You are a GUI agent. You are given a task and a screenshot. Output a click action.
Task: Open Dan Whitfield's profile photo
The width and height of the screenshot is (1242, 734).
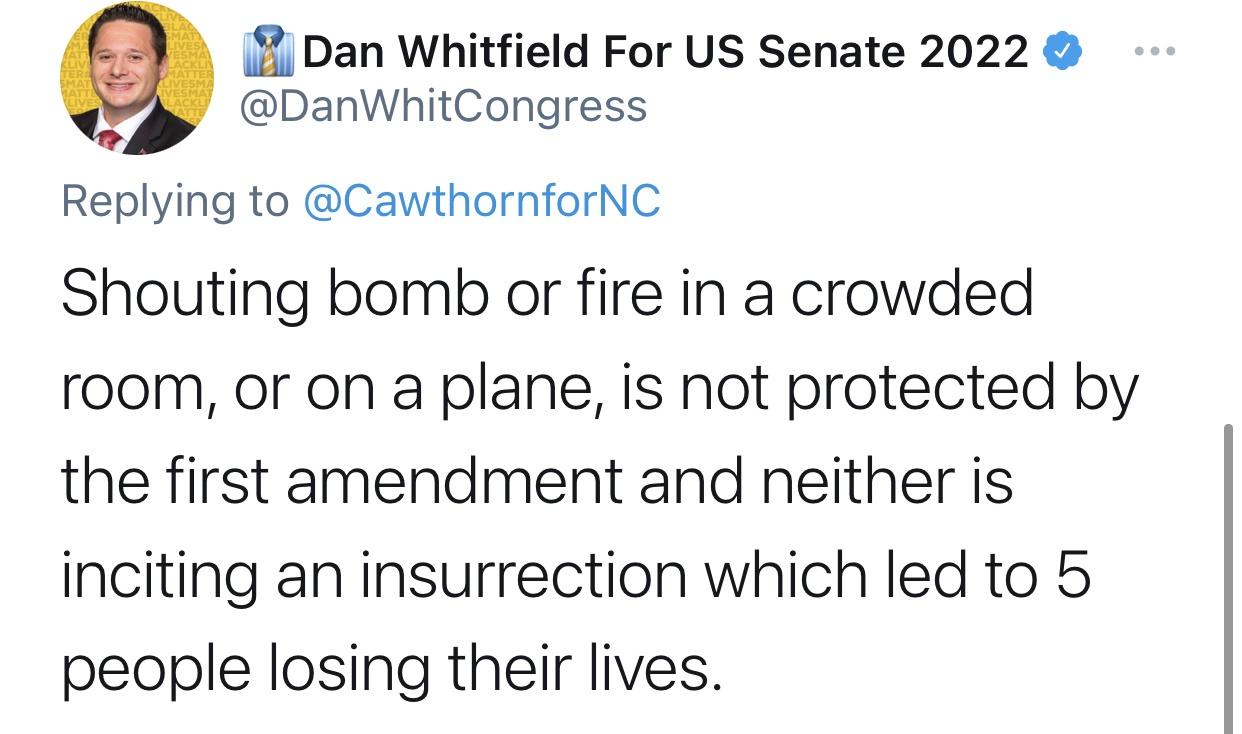click(137, 78)
